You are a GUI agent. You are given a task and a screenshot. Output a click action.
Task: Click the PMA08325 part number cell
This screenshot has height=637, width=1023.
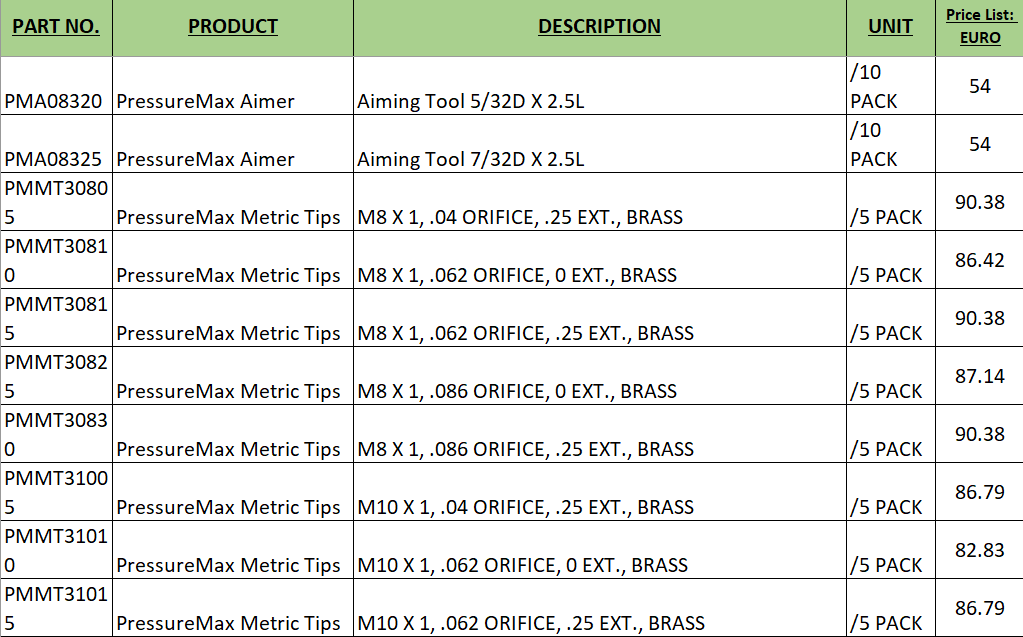click(x=56, y=144)
